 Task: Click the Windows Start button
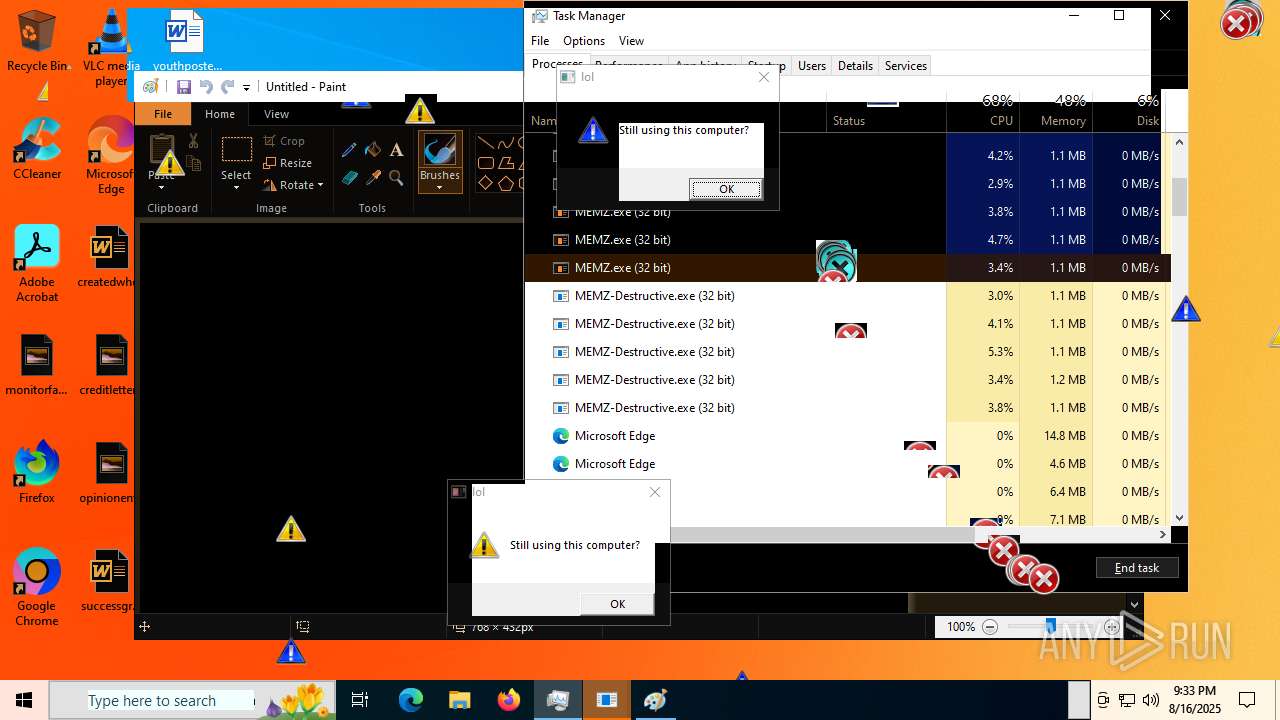coord(23,700)
